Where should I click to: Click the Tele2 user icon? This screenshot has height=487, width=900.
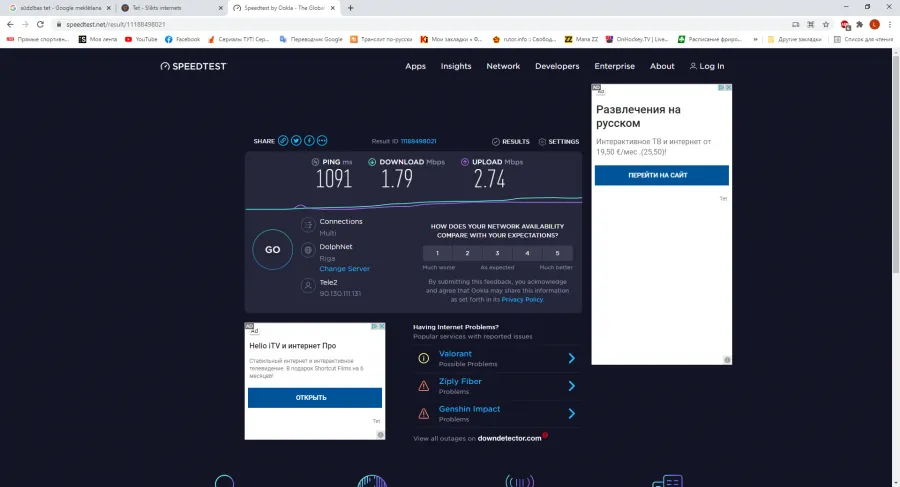coord(308,285)
